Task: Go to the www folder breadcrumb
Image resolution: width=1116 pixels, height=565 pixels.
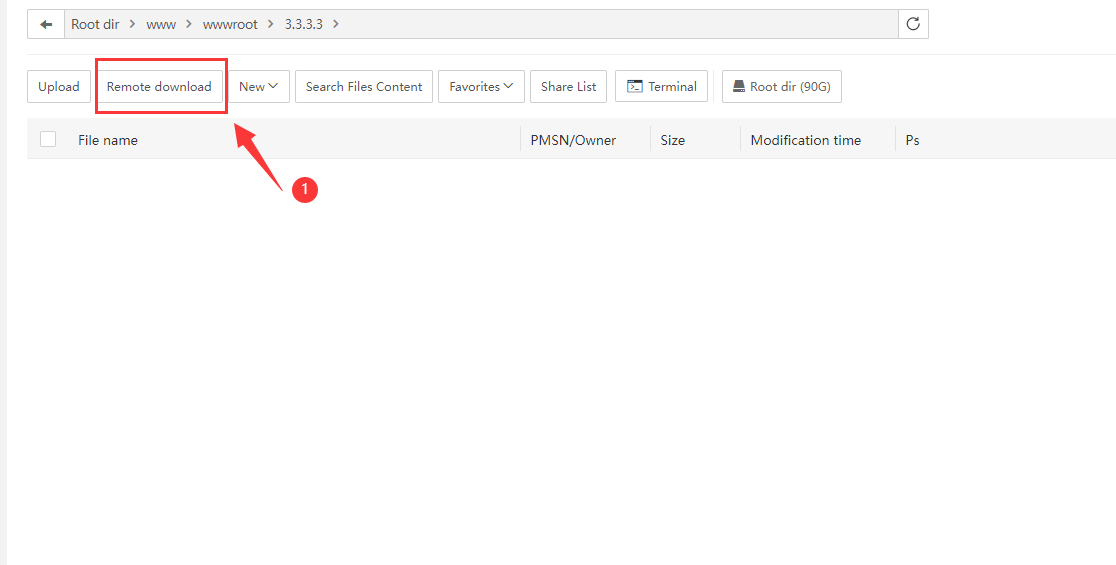Action: click(x=161, y=24)
